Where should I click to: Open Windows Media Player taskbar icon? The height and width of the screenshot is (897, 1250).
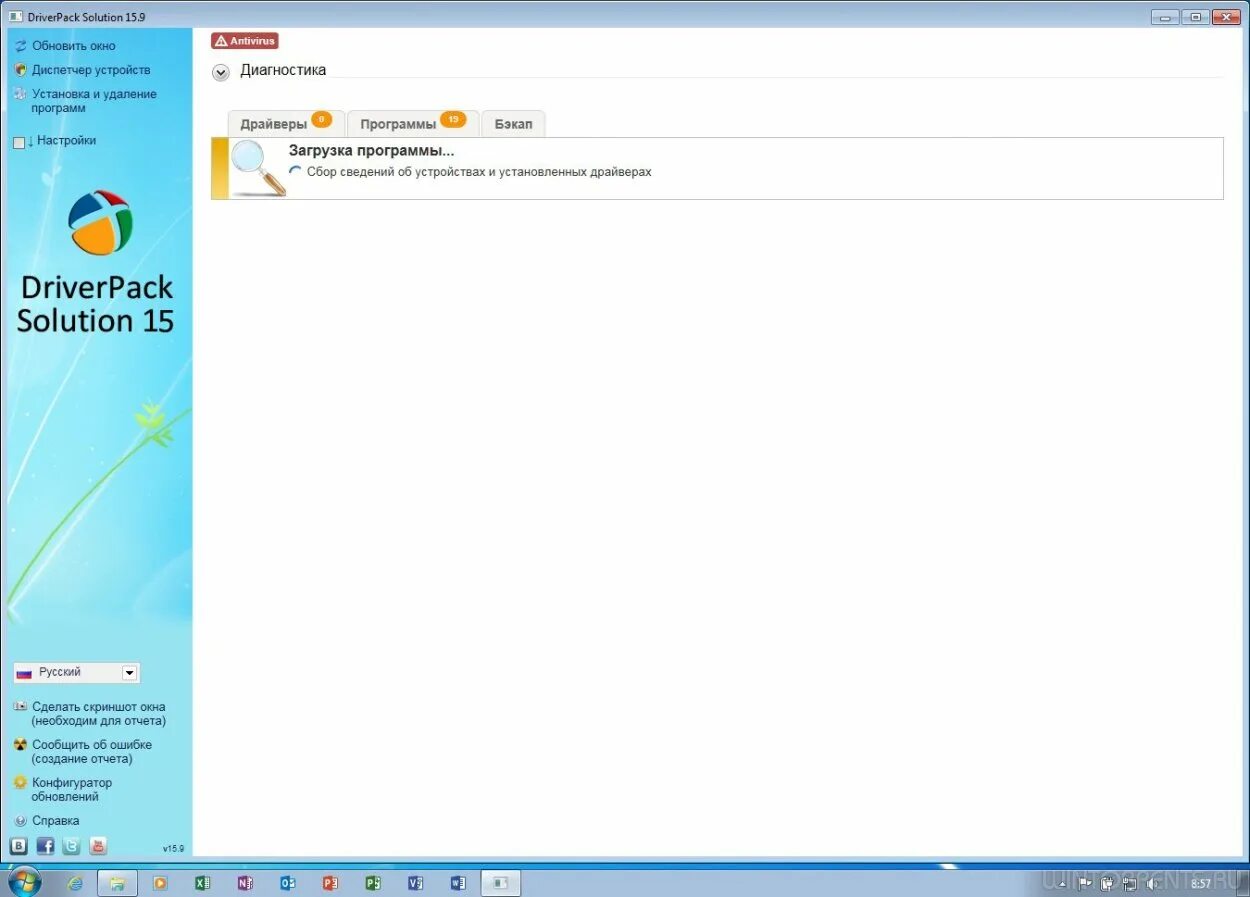[x=159, y=883]
